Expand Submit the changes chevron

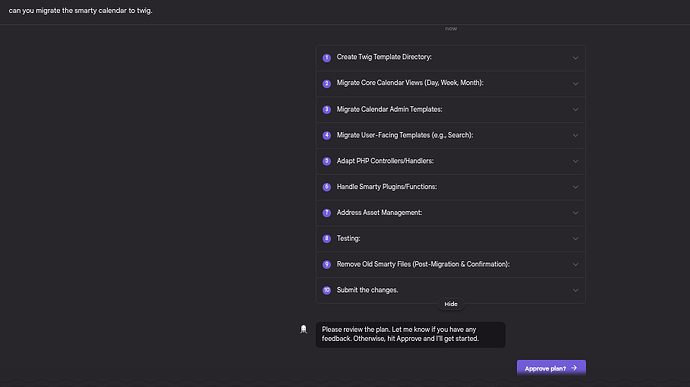(575, 291)
